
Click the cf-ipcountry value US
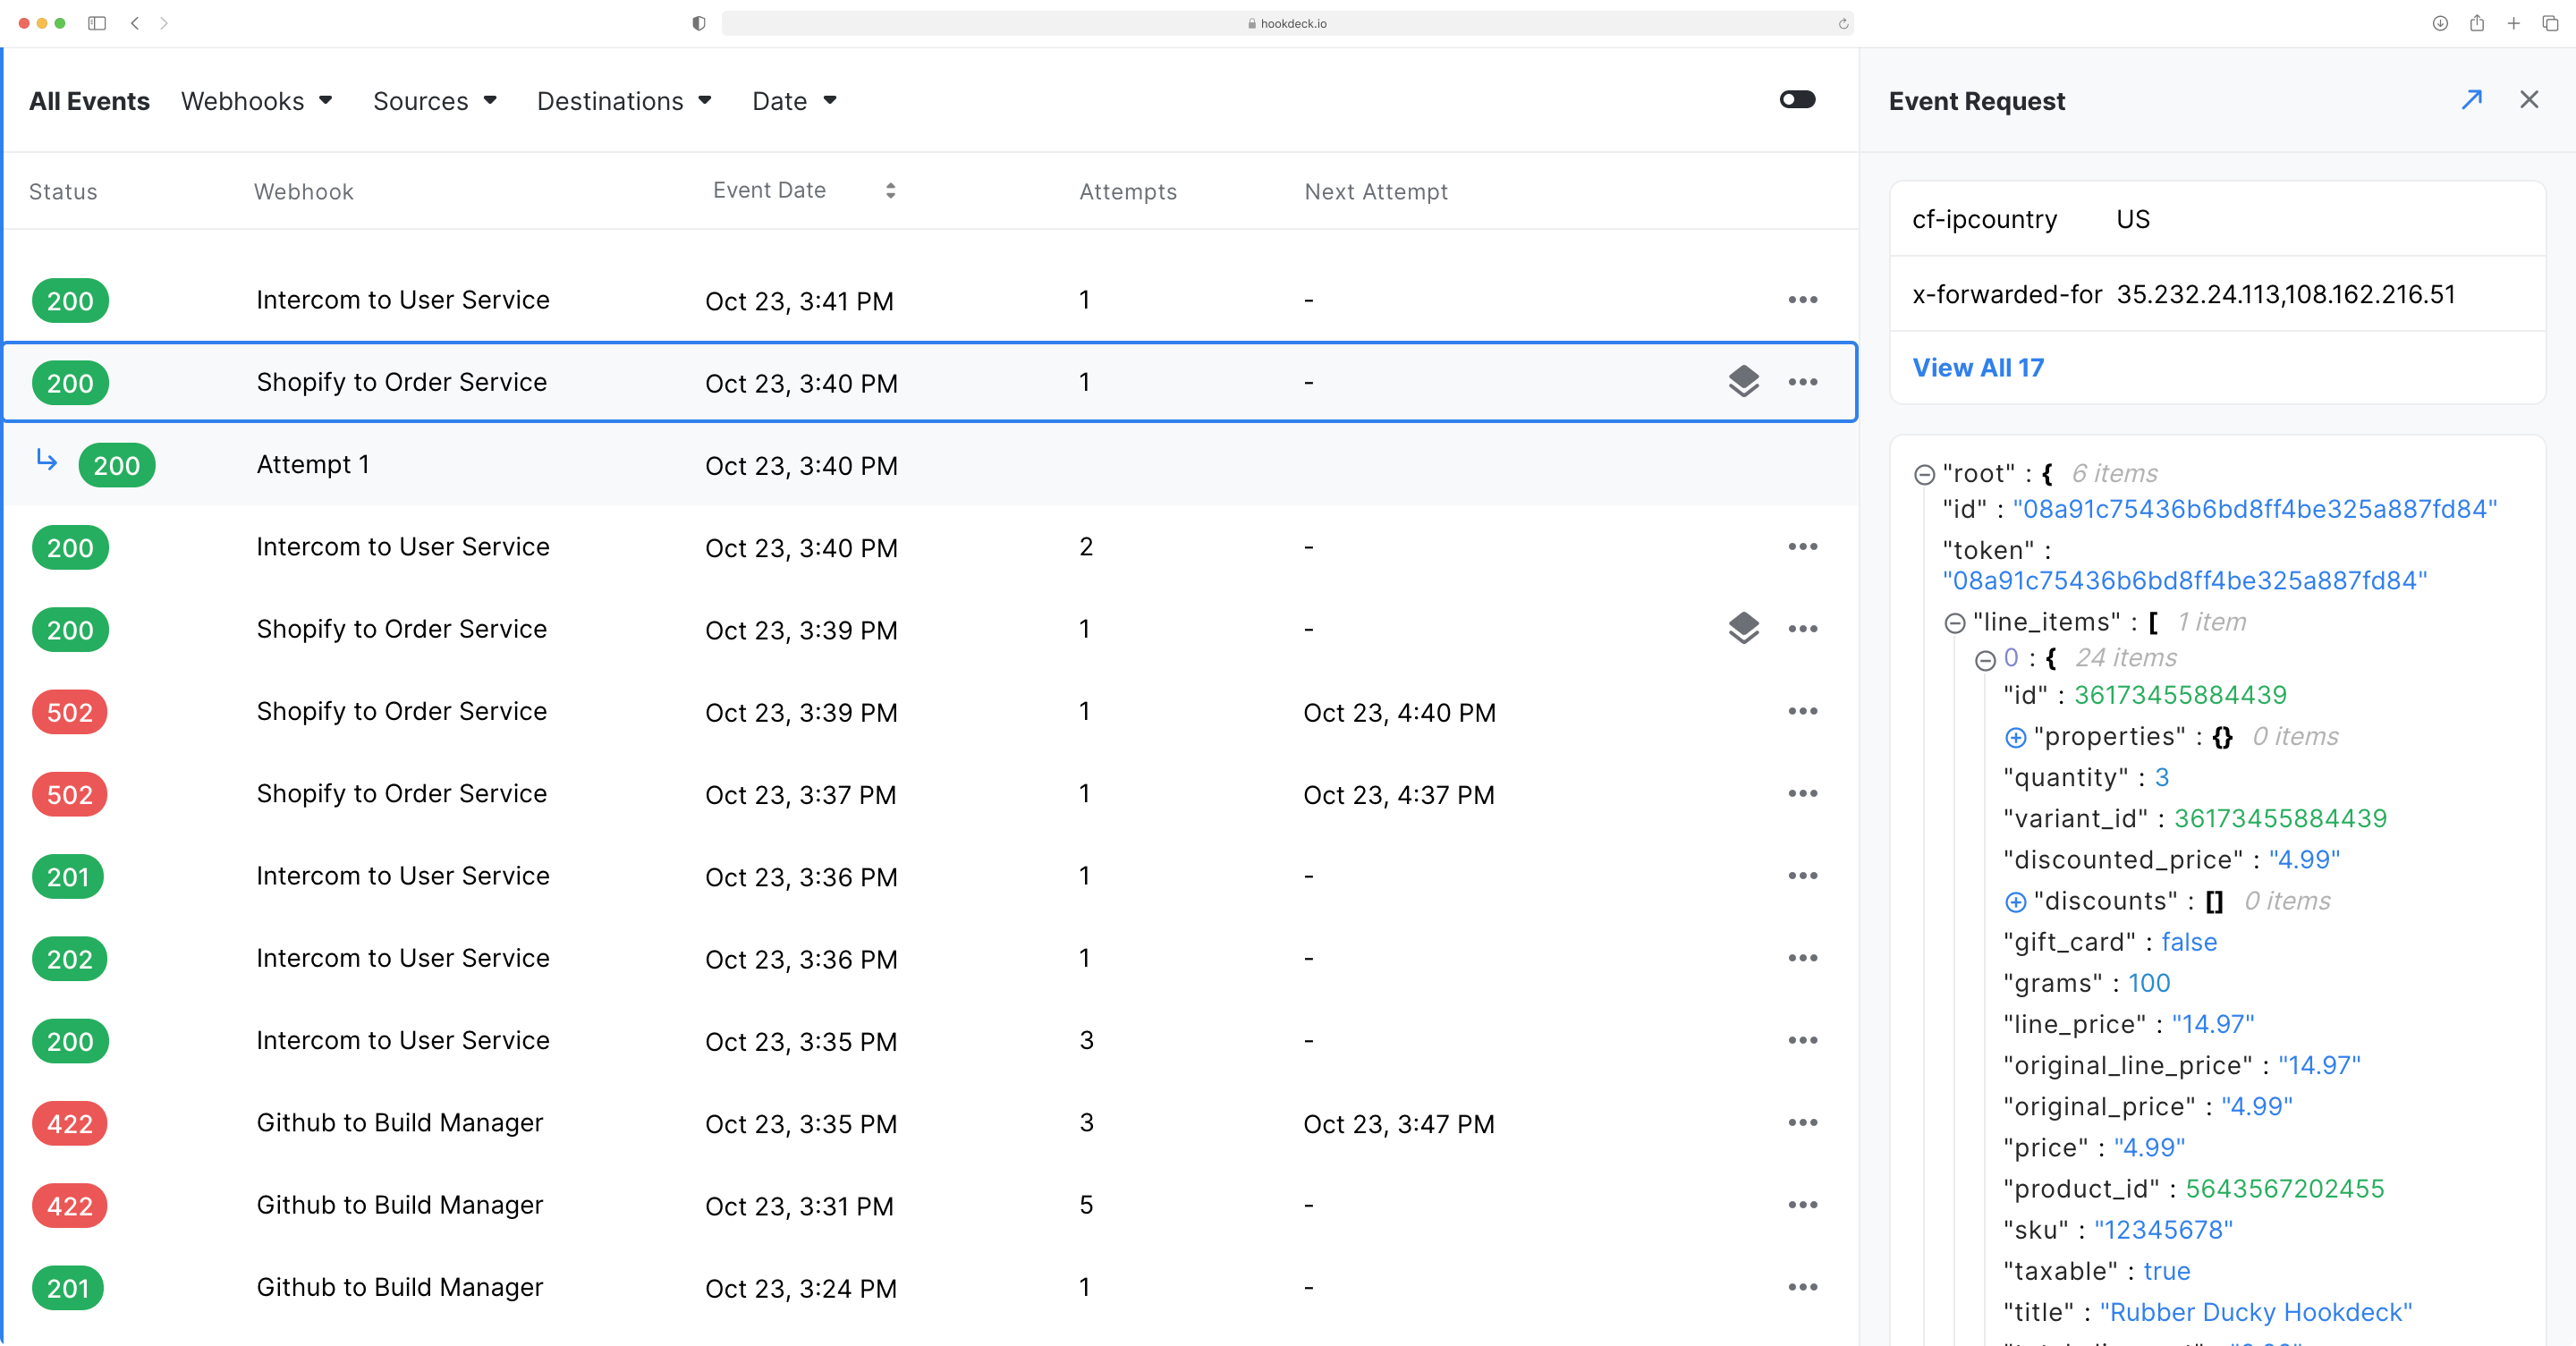(x=2132, y=219)
